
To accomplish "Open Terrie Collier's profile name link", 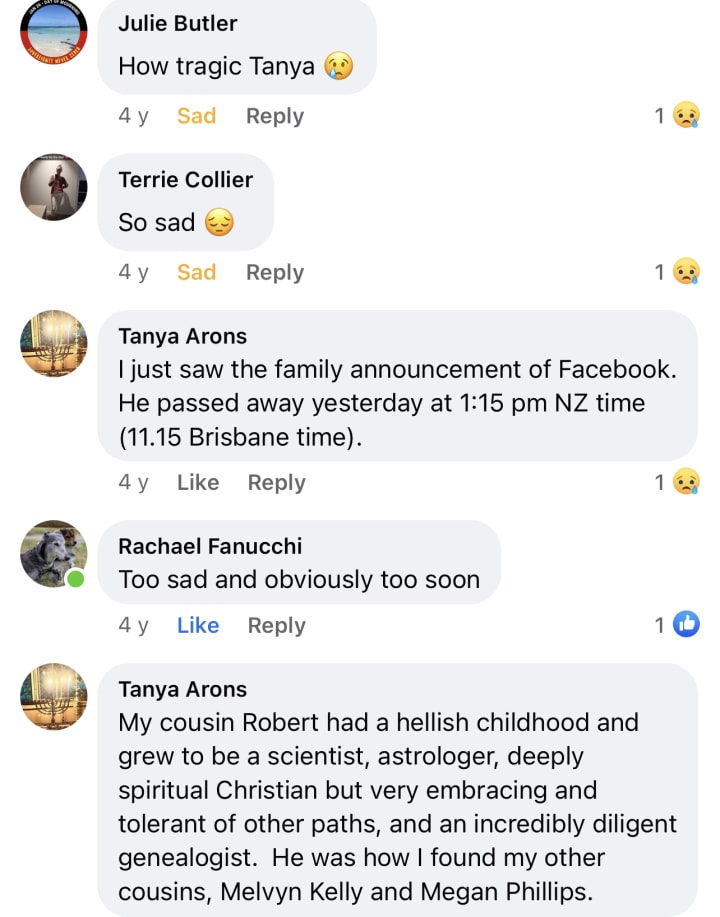I will coord(185,180).
